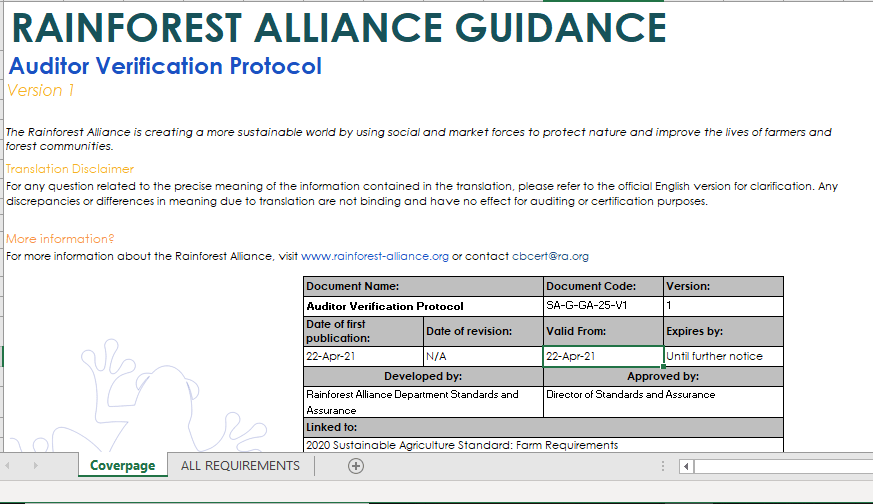Click the tab bar resize handle dots
This screenshot has width=873, height=504.
661,466
